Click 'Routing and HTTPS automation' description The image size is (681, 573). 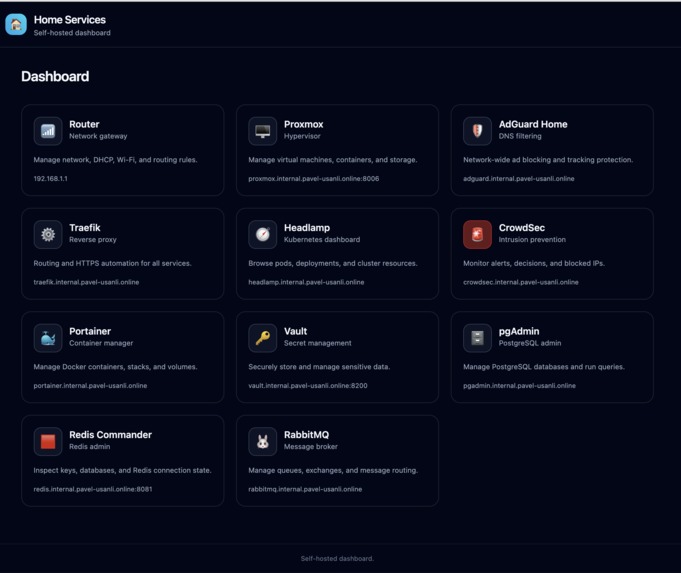pos(112,263)
